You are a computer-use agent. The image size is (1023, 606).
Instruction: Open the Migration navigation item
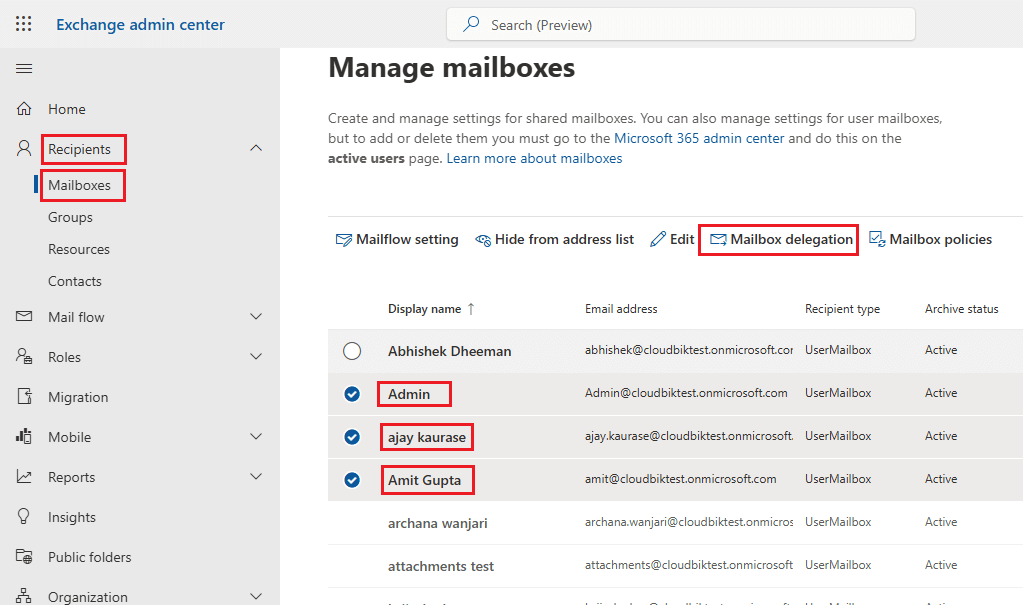pyautogui.click(x=78, y=397)
